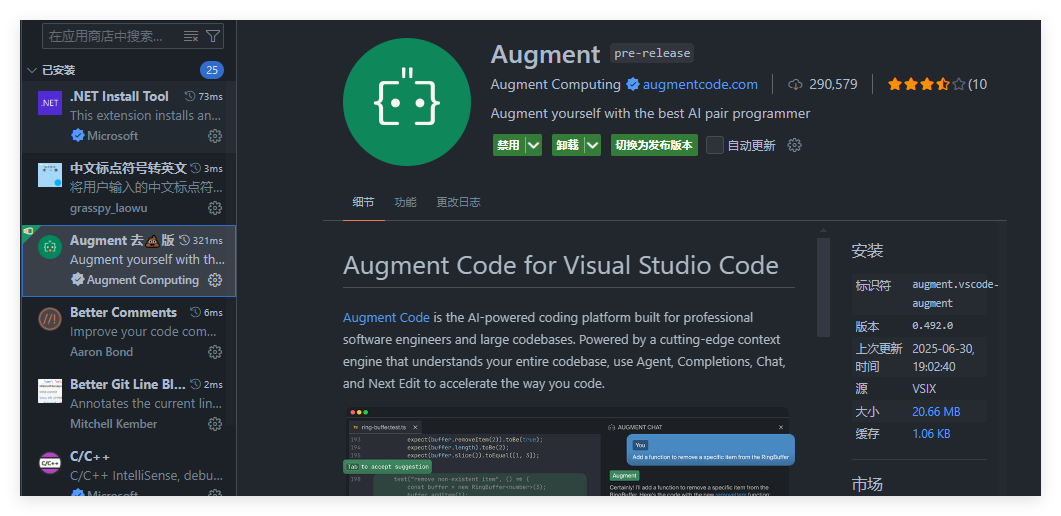Click the Augment extension title heading
This screenshot has width=1061, height=516.
click(545, 54)
